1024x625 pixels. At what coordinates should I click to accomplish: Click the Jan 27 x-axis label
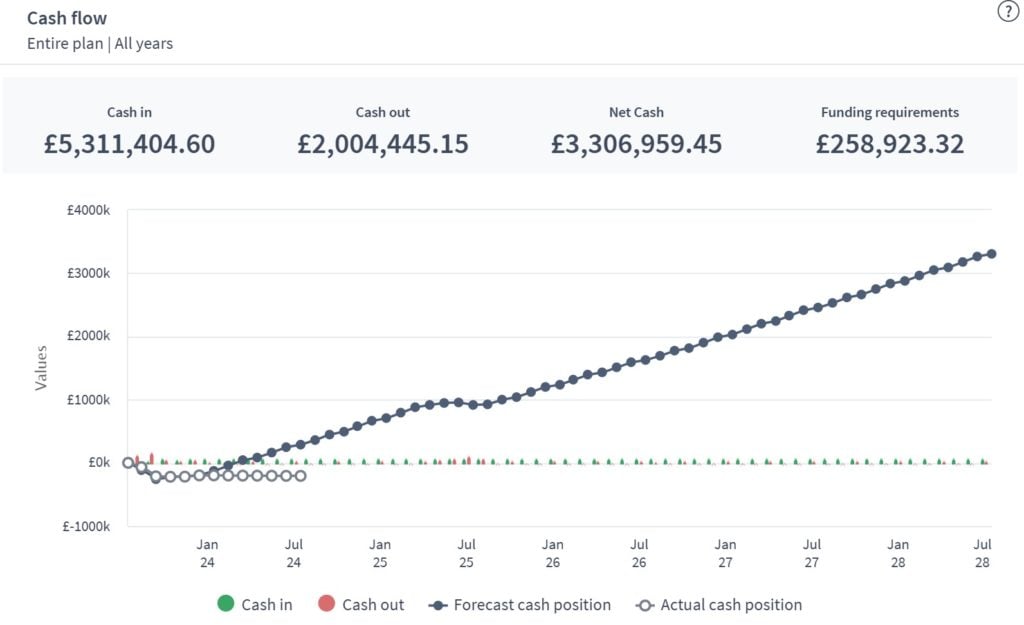[725, 553]
